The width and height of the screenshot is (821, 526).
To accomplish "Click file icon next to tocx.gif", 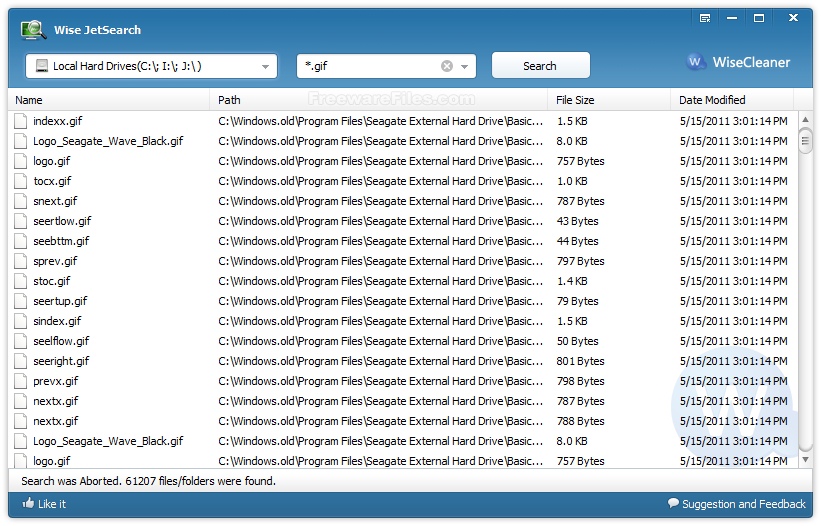I will point(20,181).
